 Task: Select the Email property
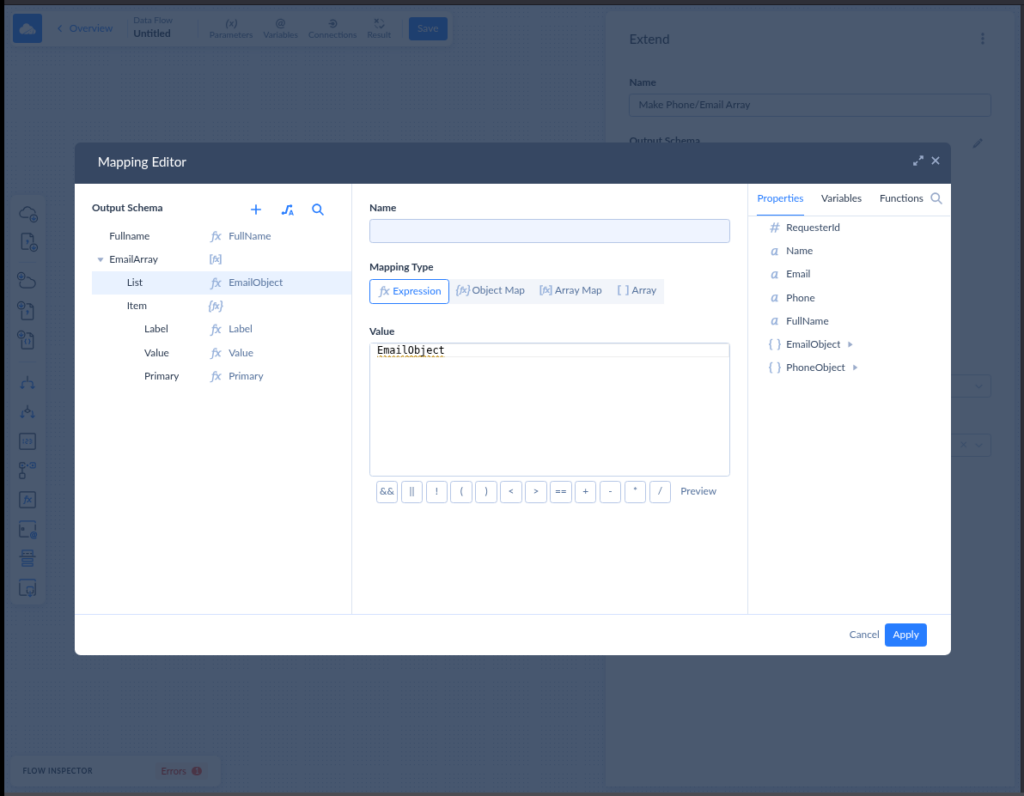(797, 274)
